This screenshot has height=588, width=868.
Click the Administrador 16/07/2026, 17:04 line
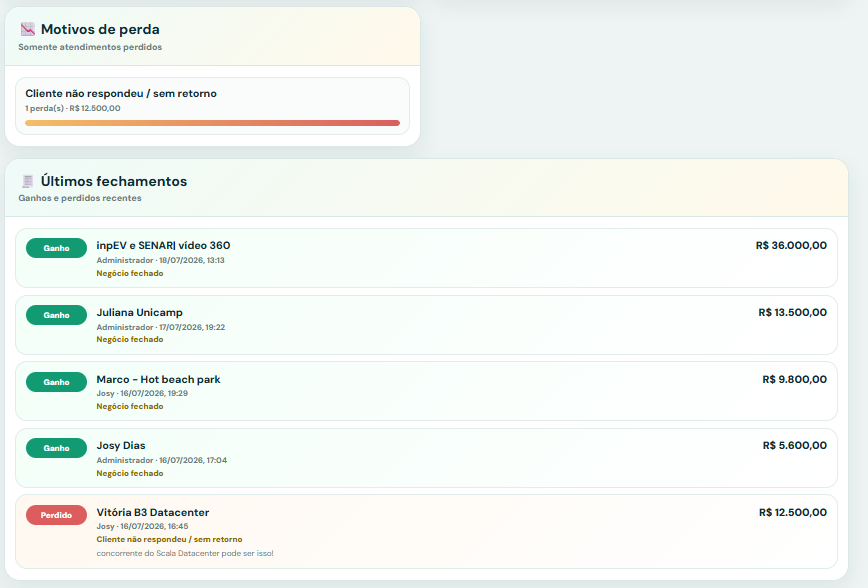162,460
